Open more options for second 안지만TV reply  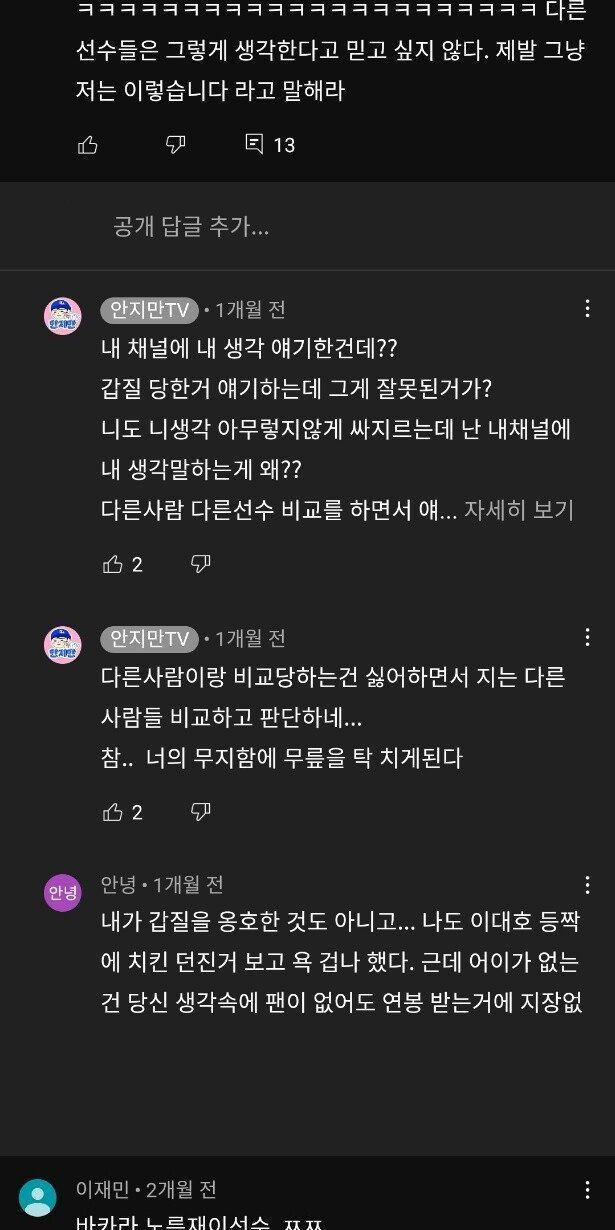tap(587, 637)
